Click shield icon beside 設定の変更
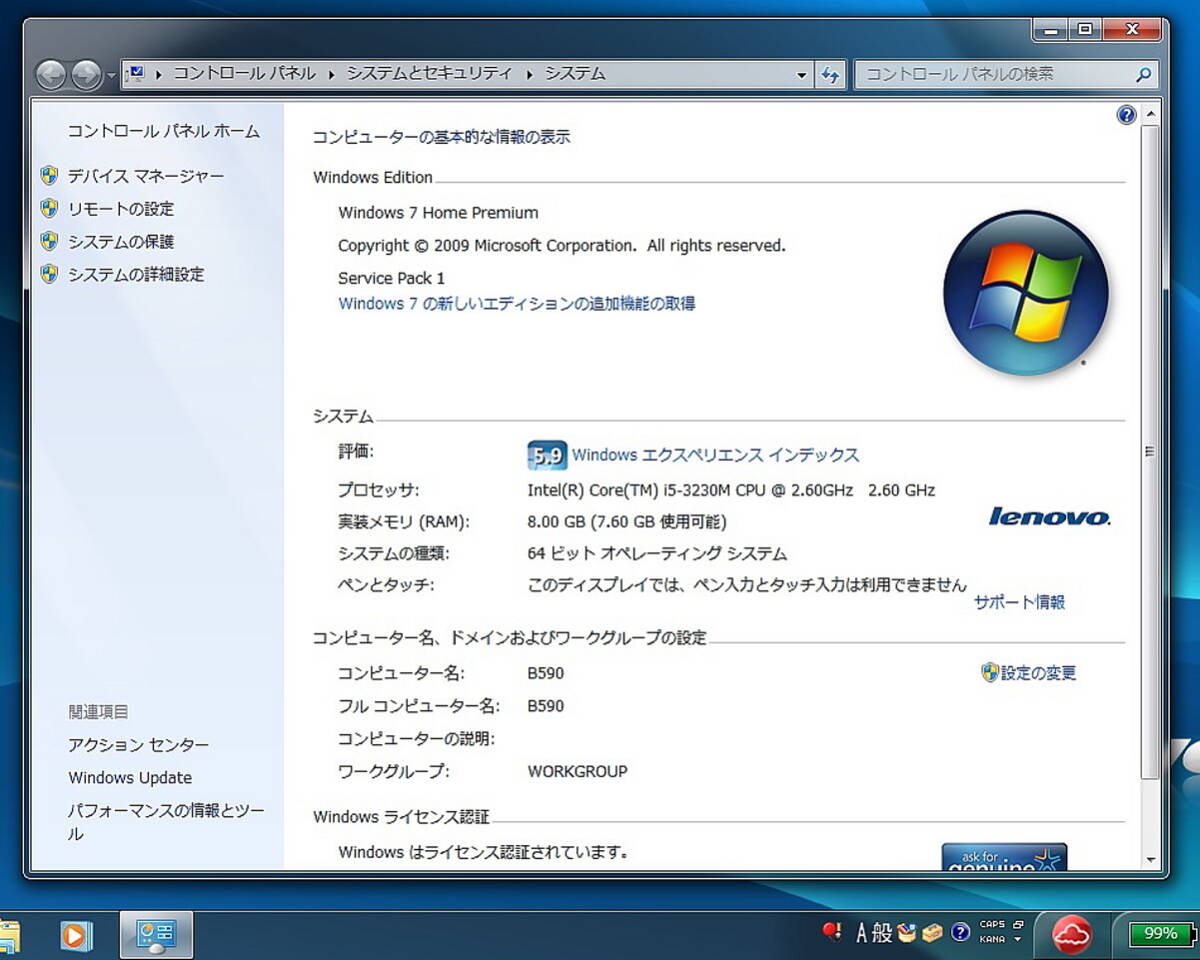The width and height of the screenshot is (1200, 960). coord(990,673)
